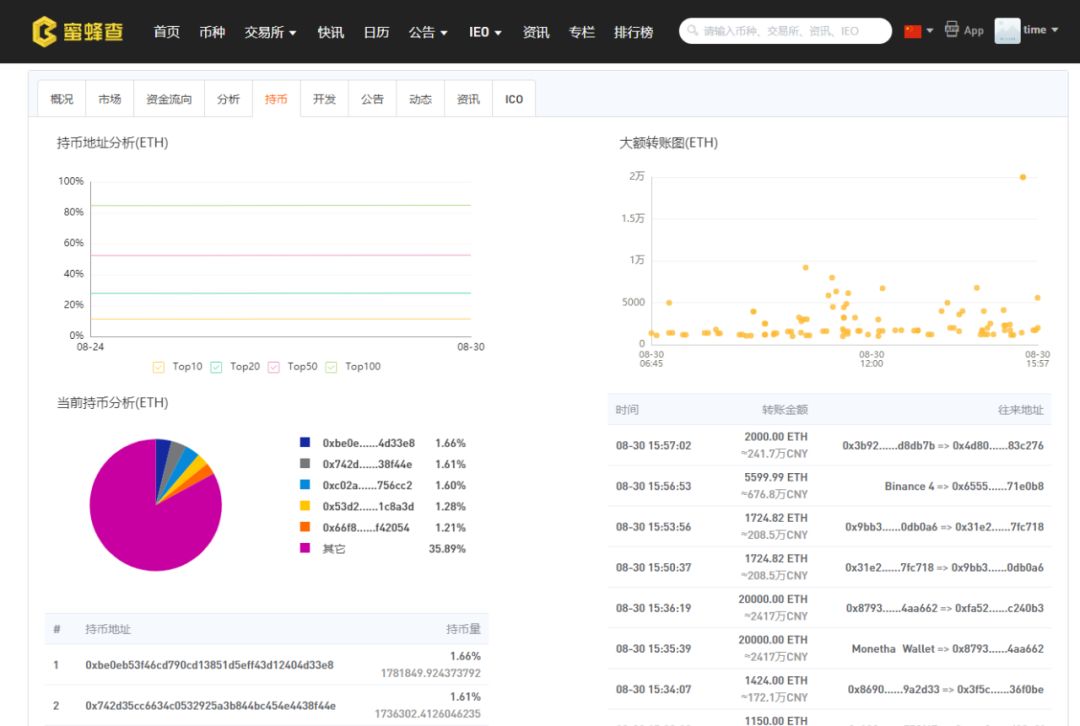This screenshot has height=726, width=1080.
Task: Click the 蜜蜂查 logo icon
Action: (x=44, y=32)
